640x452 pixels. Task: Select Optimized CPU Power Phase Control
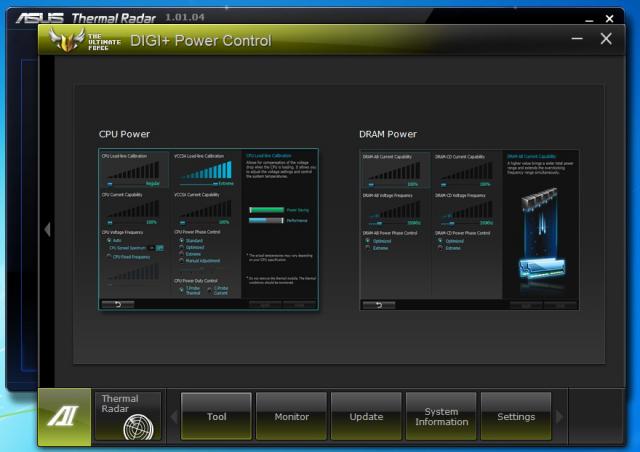pyautogui.click(x=182, y=247)
